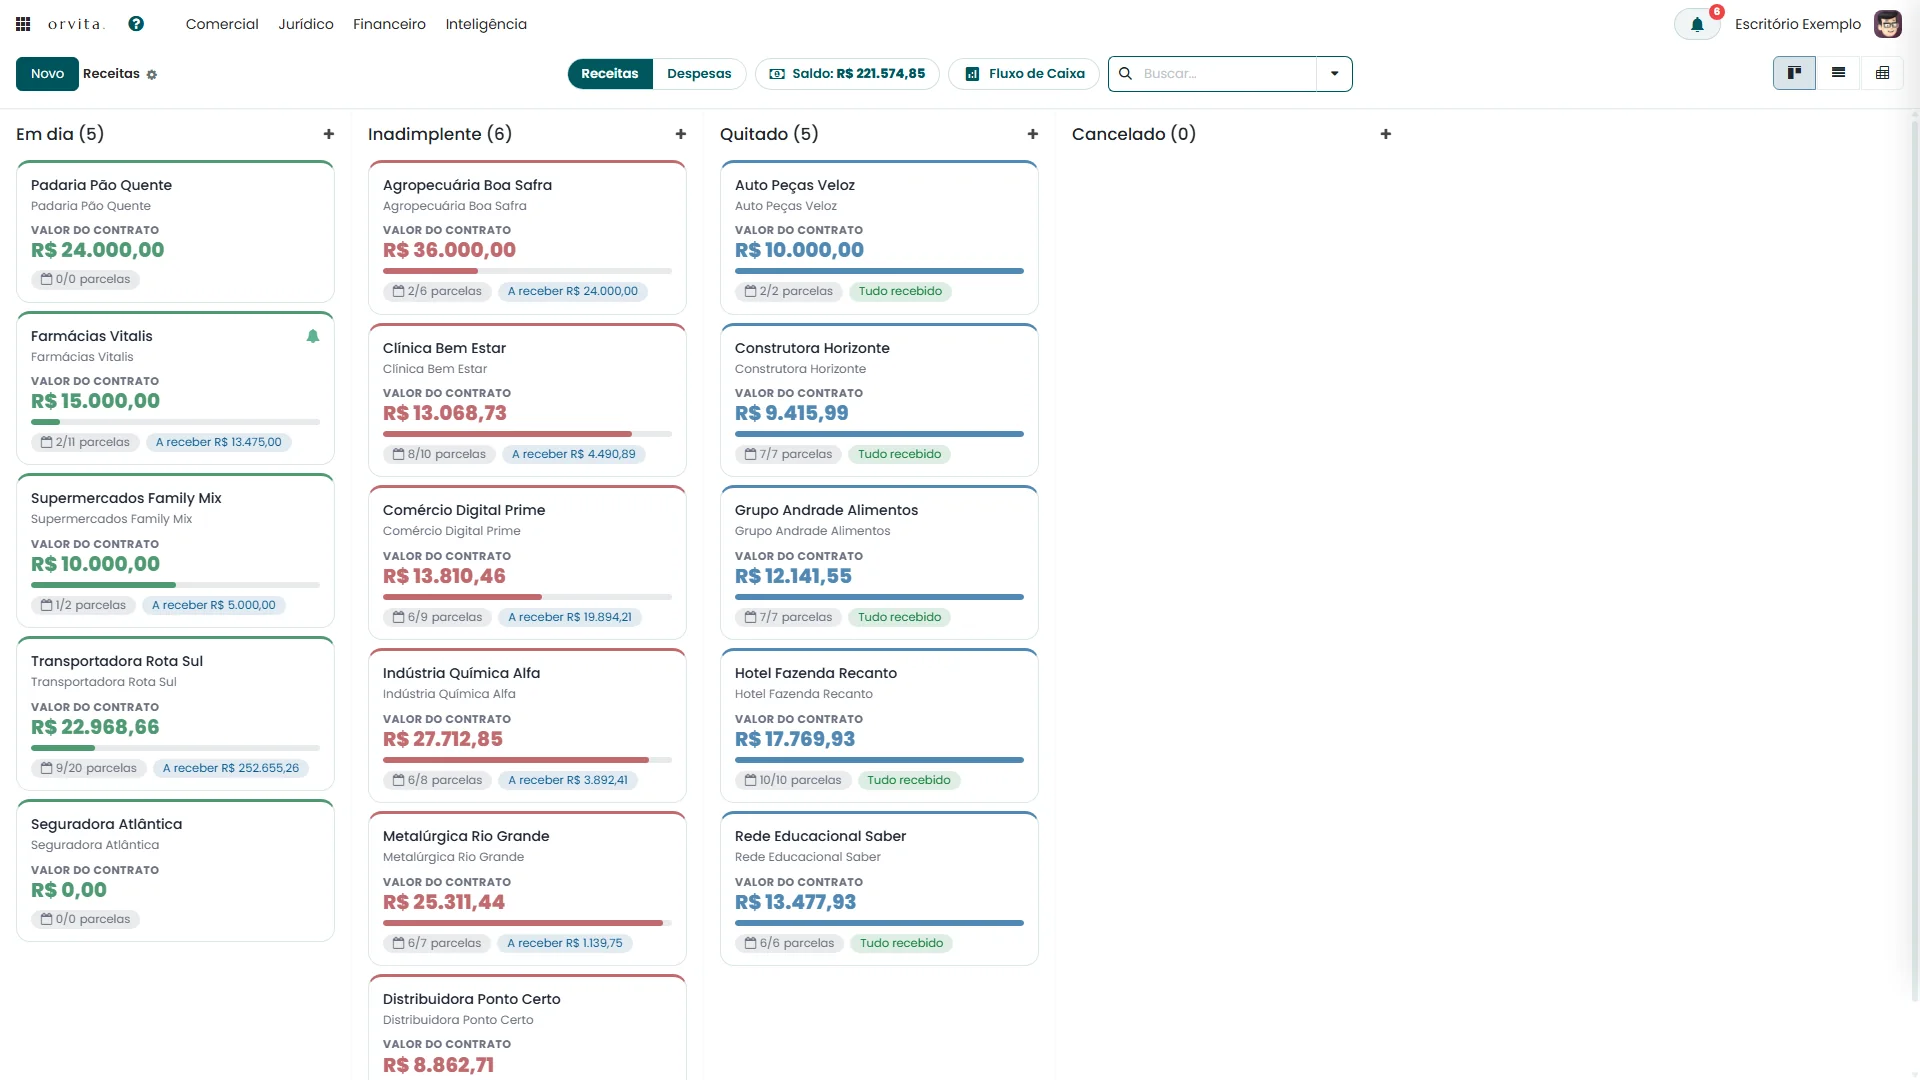Add a card to Cancelado column
1920x1080 pixels.
click(x=1386, y=134)
